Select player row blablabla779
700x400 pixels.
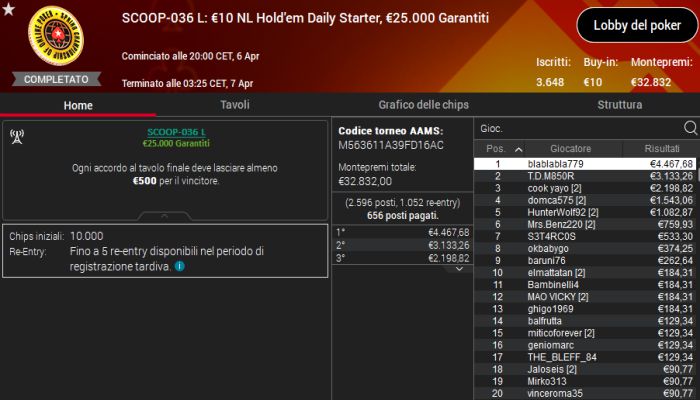[x=585, y=164]
